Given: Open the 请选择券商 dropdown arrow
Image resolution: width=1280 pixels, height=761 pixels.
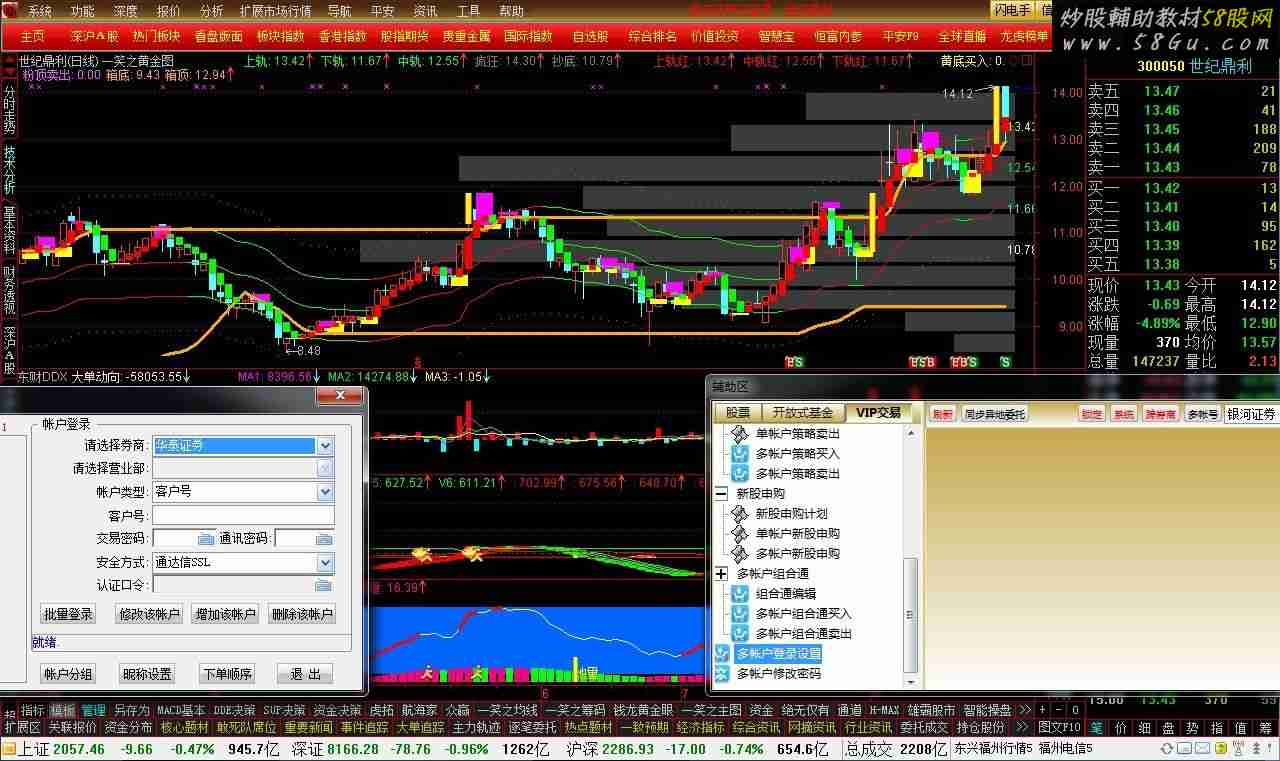Looking at the screenshot, I should (325, 446).
